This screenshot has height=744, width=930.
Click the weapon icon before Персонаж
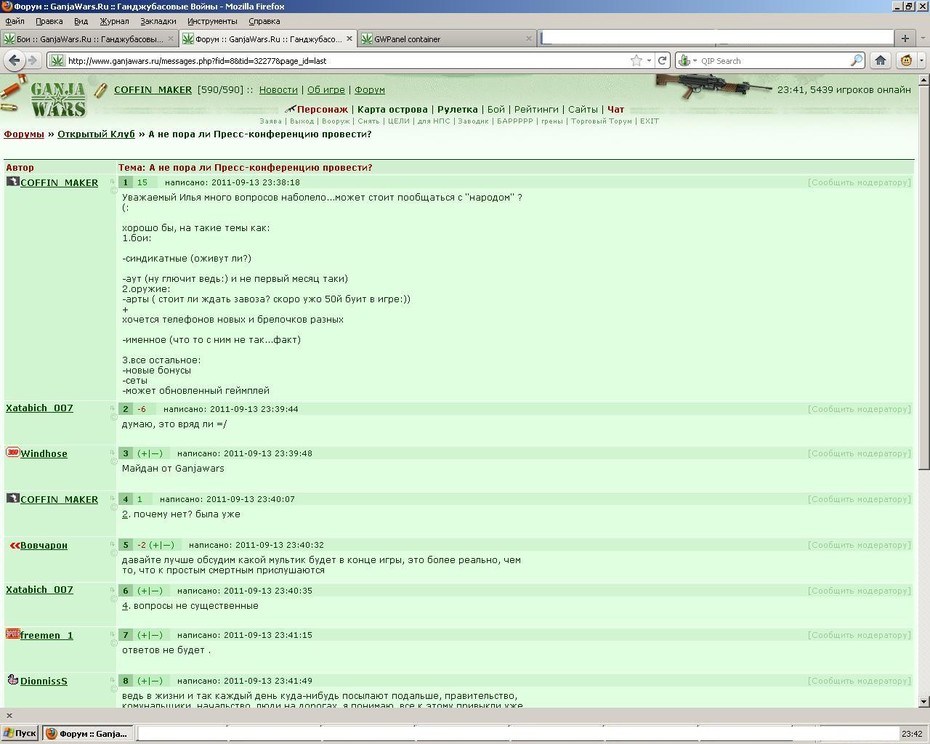(290, 109)
